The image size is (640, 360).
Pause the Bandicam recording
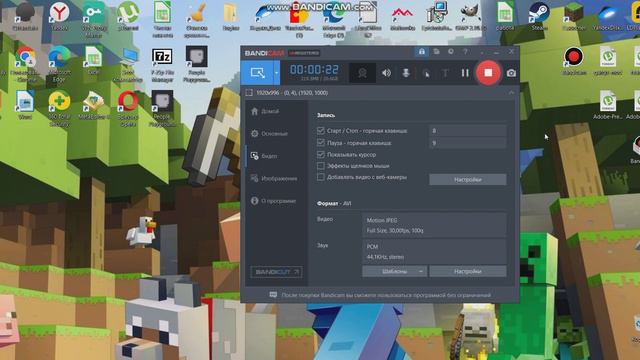coord(465,73)
